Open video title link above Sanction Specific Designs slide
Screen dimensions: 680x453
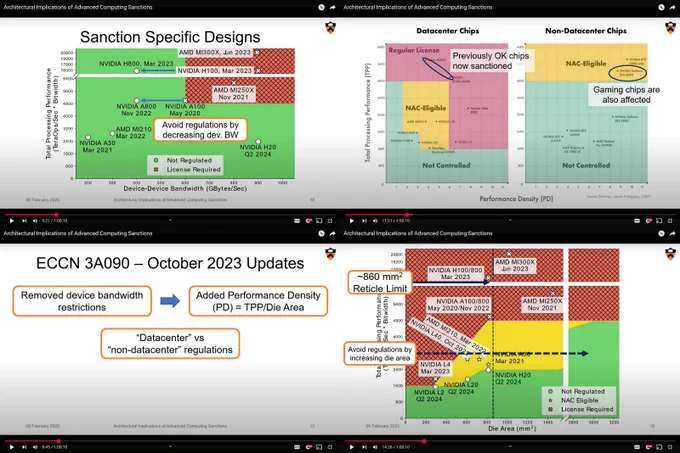click(x=78, y=7)
